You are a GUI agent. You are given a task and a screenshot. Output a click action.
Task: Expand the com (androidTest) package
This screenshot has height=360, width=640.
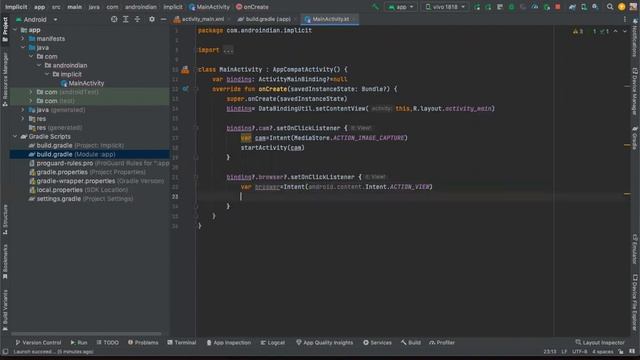click(31, 92)
